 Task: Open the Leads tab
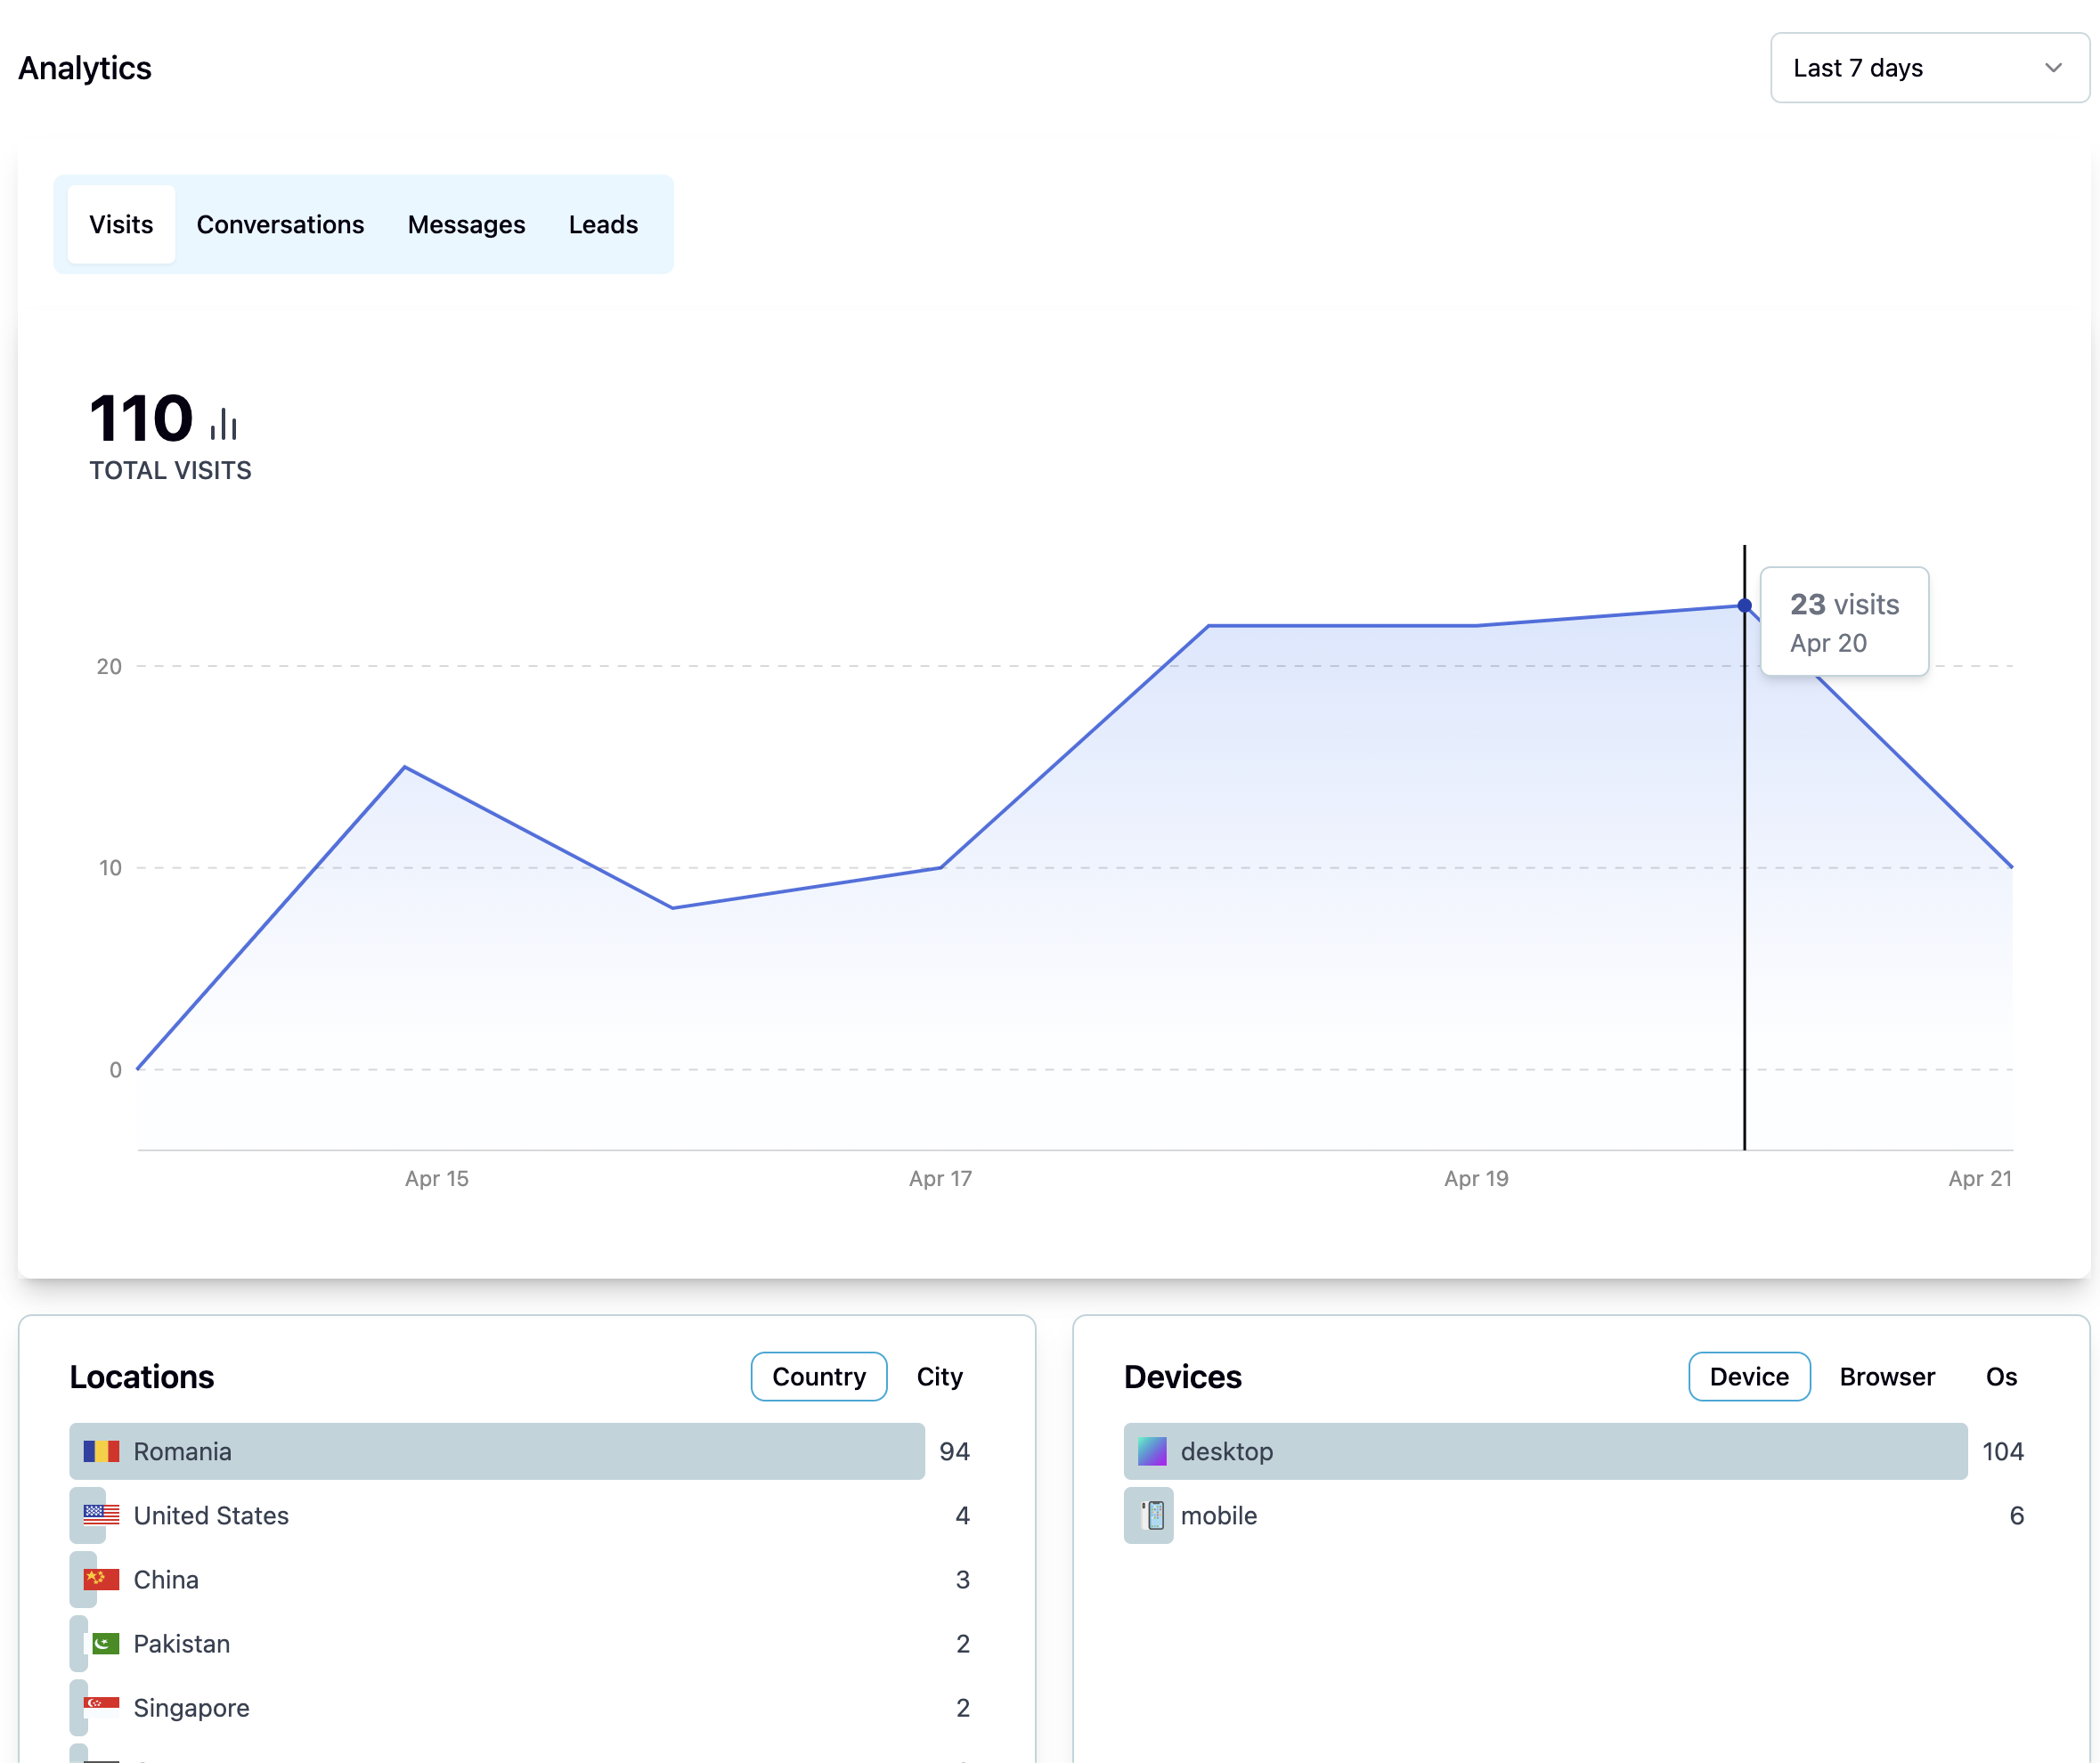pos(603,224)
